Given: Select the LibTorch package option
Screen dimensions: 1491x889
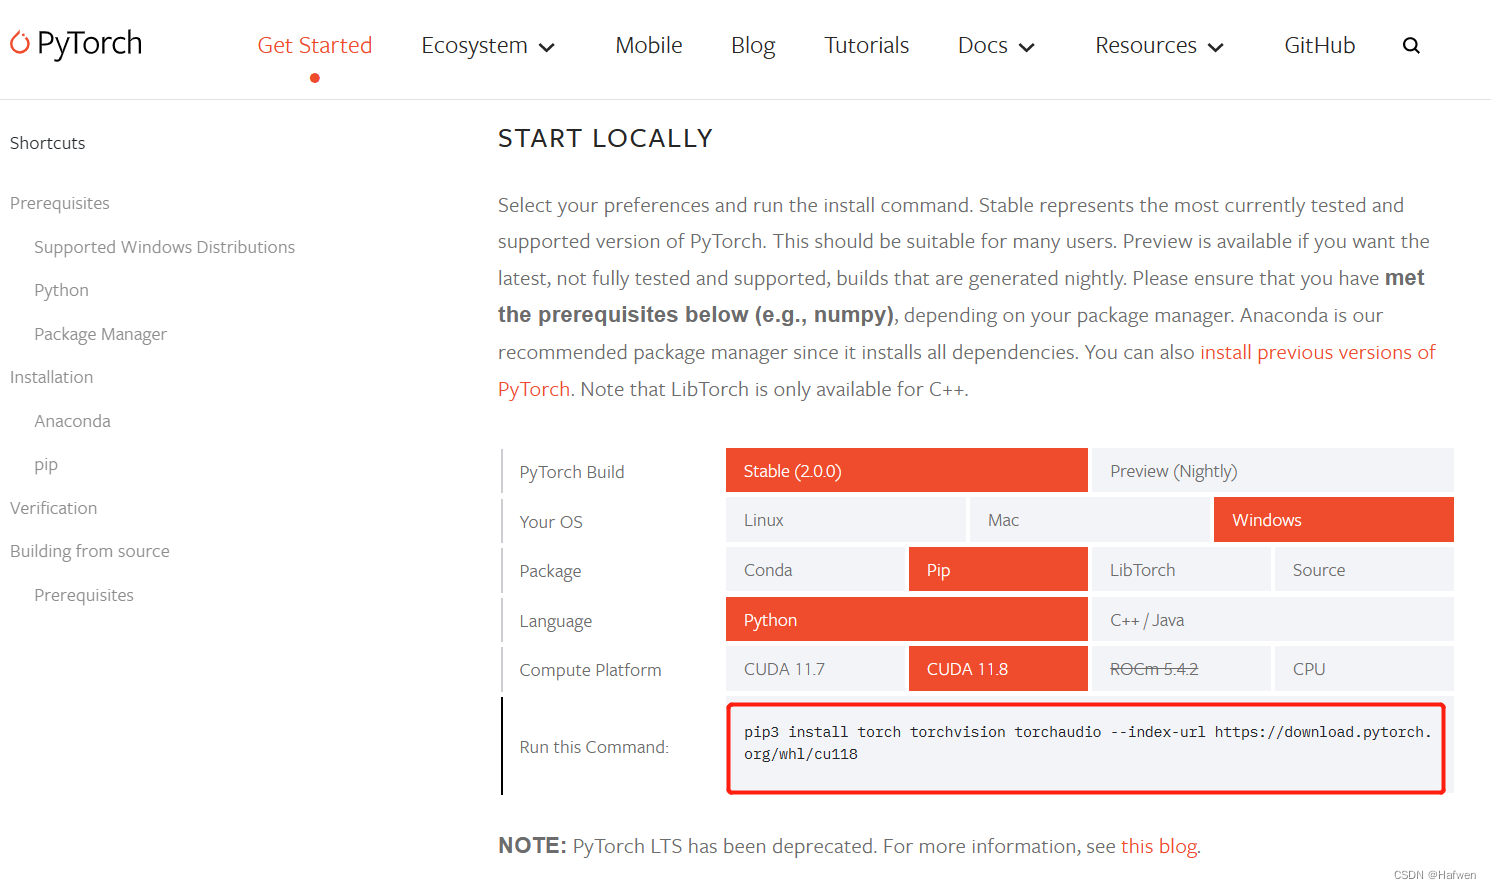Looking at the screenshot, I should click(x=1181, y=569).
